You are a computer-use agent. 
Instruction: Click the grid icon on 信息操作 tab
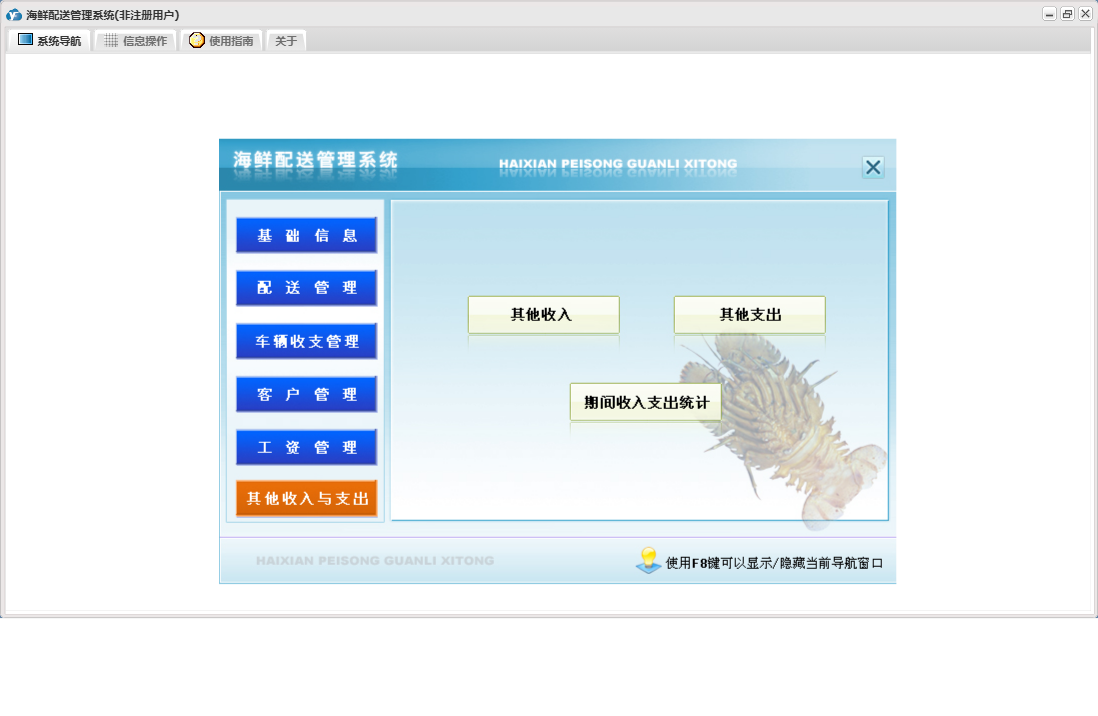click(111, 40)
